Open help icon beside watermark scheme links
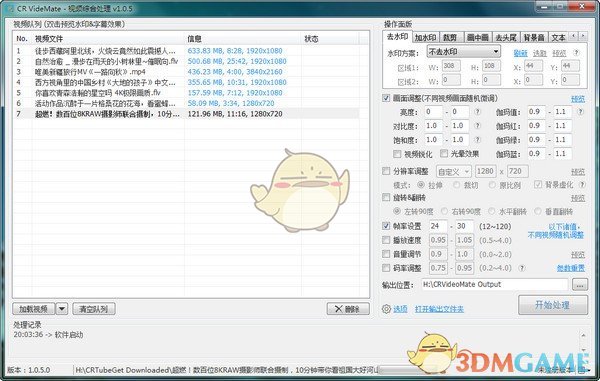 click(x=576, y=53)
